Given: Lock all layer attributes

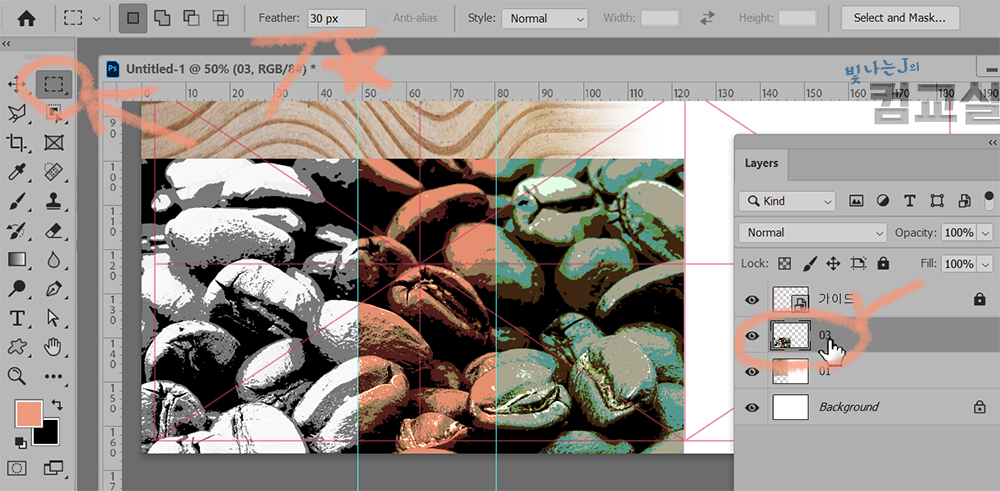Looking at the screenshot, I should [883, 263].
